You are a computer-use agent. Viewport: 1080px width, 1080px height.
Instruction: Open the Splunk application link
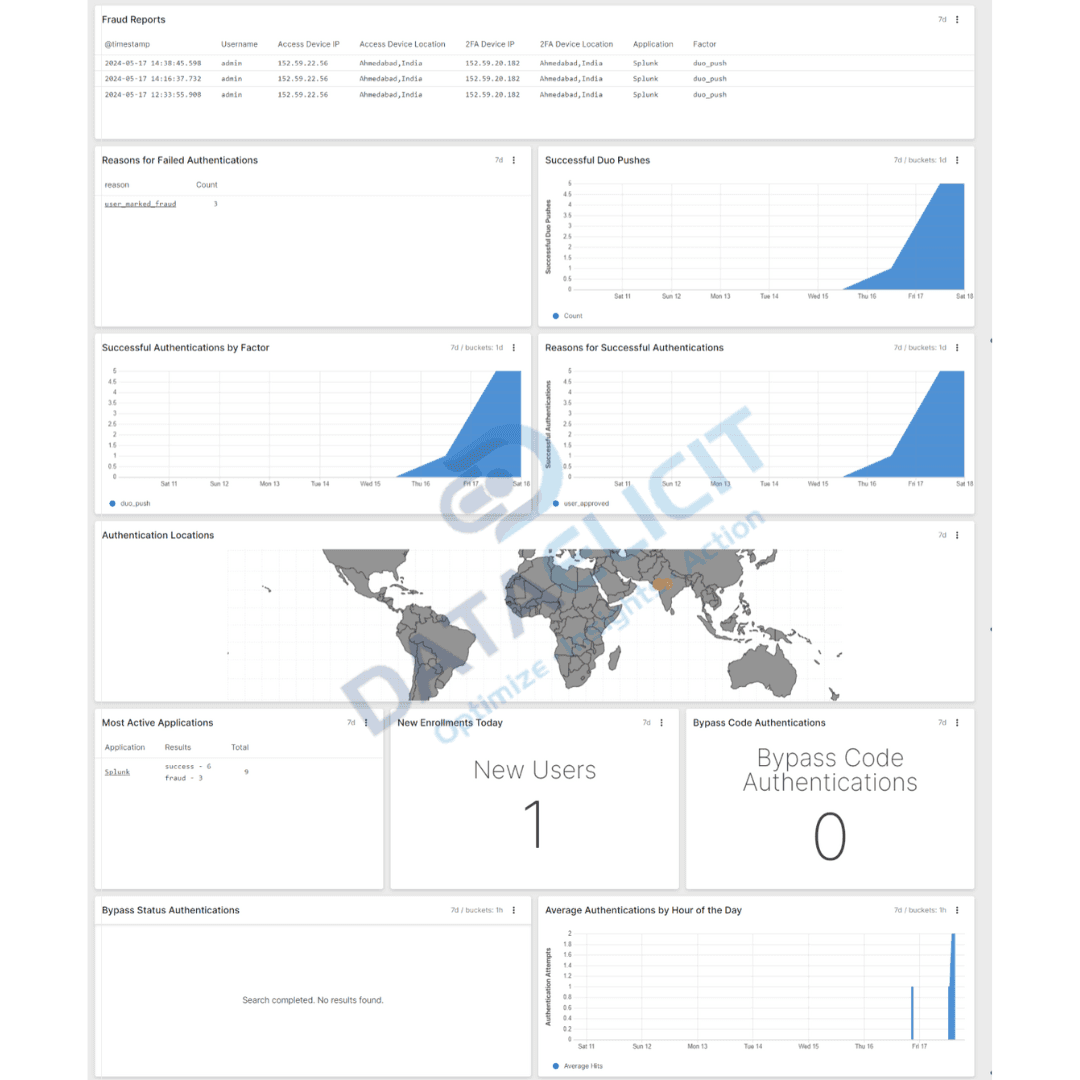point(117,771)
